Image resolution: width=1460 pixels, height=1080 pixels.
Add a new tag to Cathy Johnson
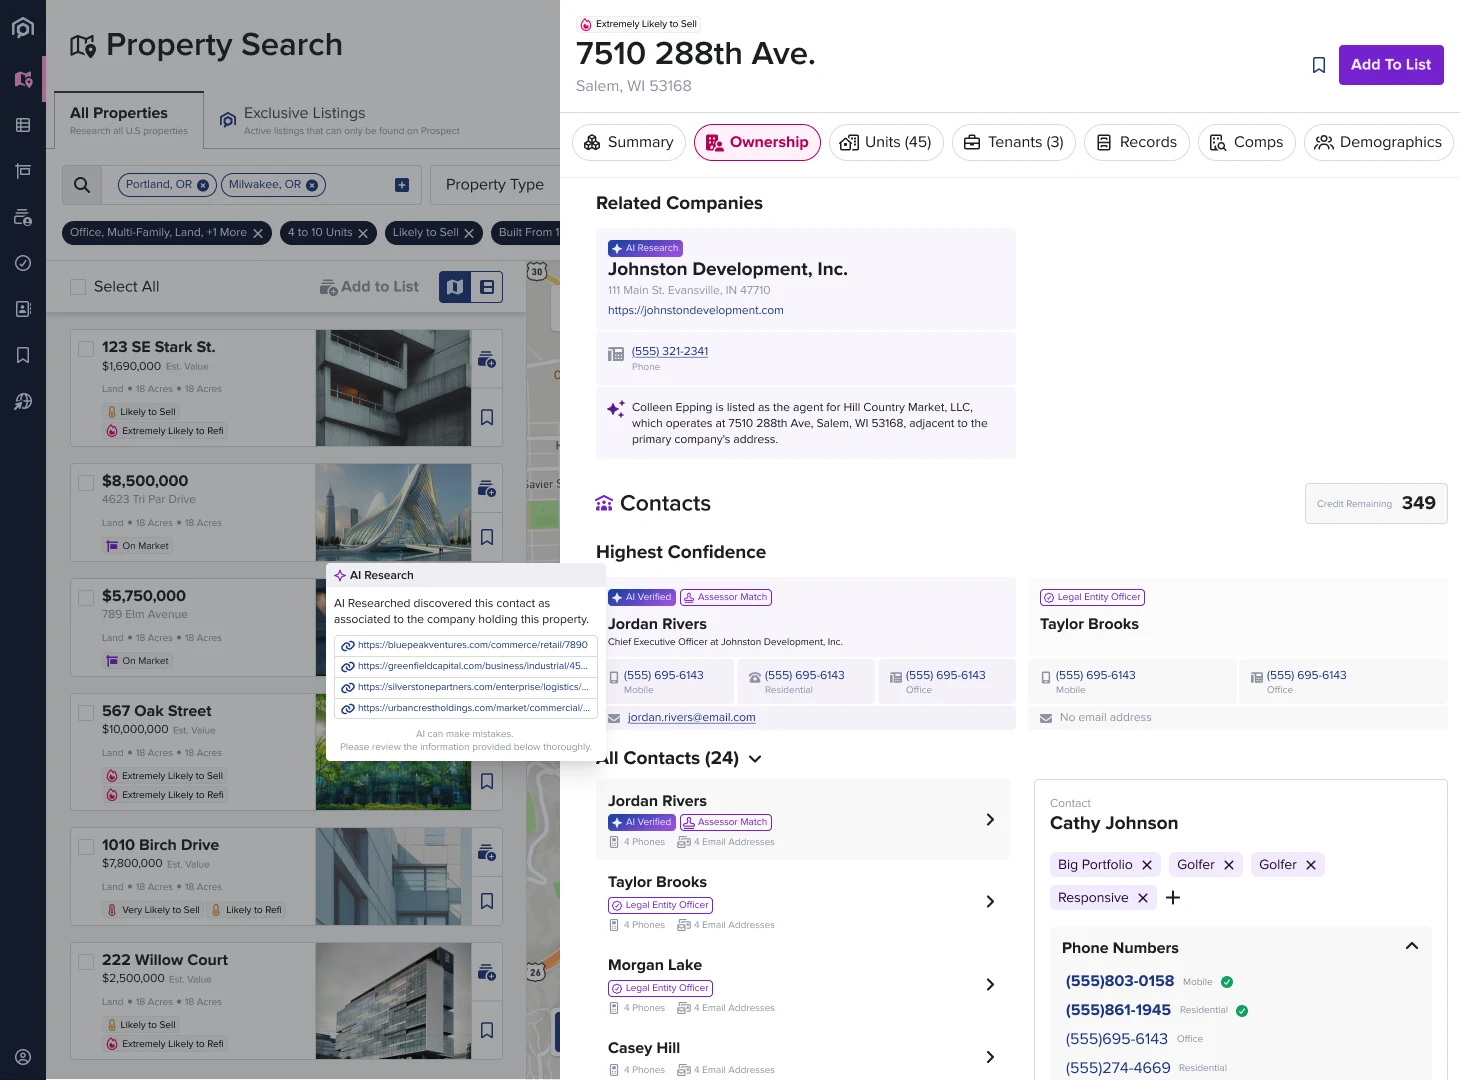[x=1173, y=898]
